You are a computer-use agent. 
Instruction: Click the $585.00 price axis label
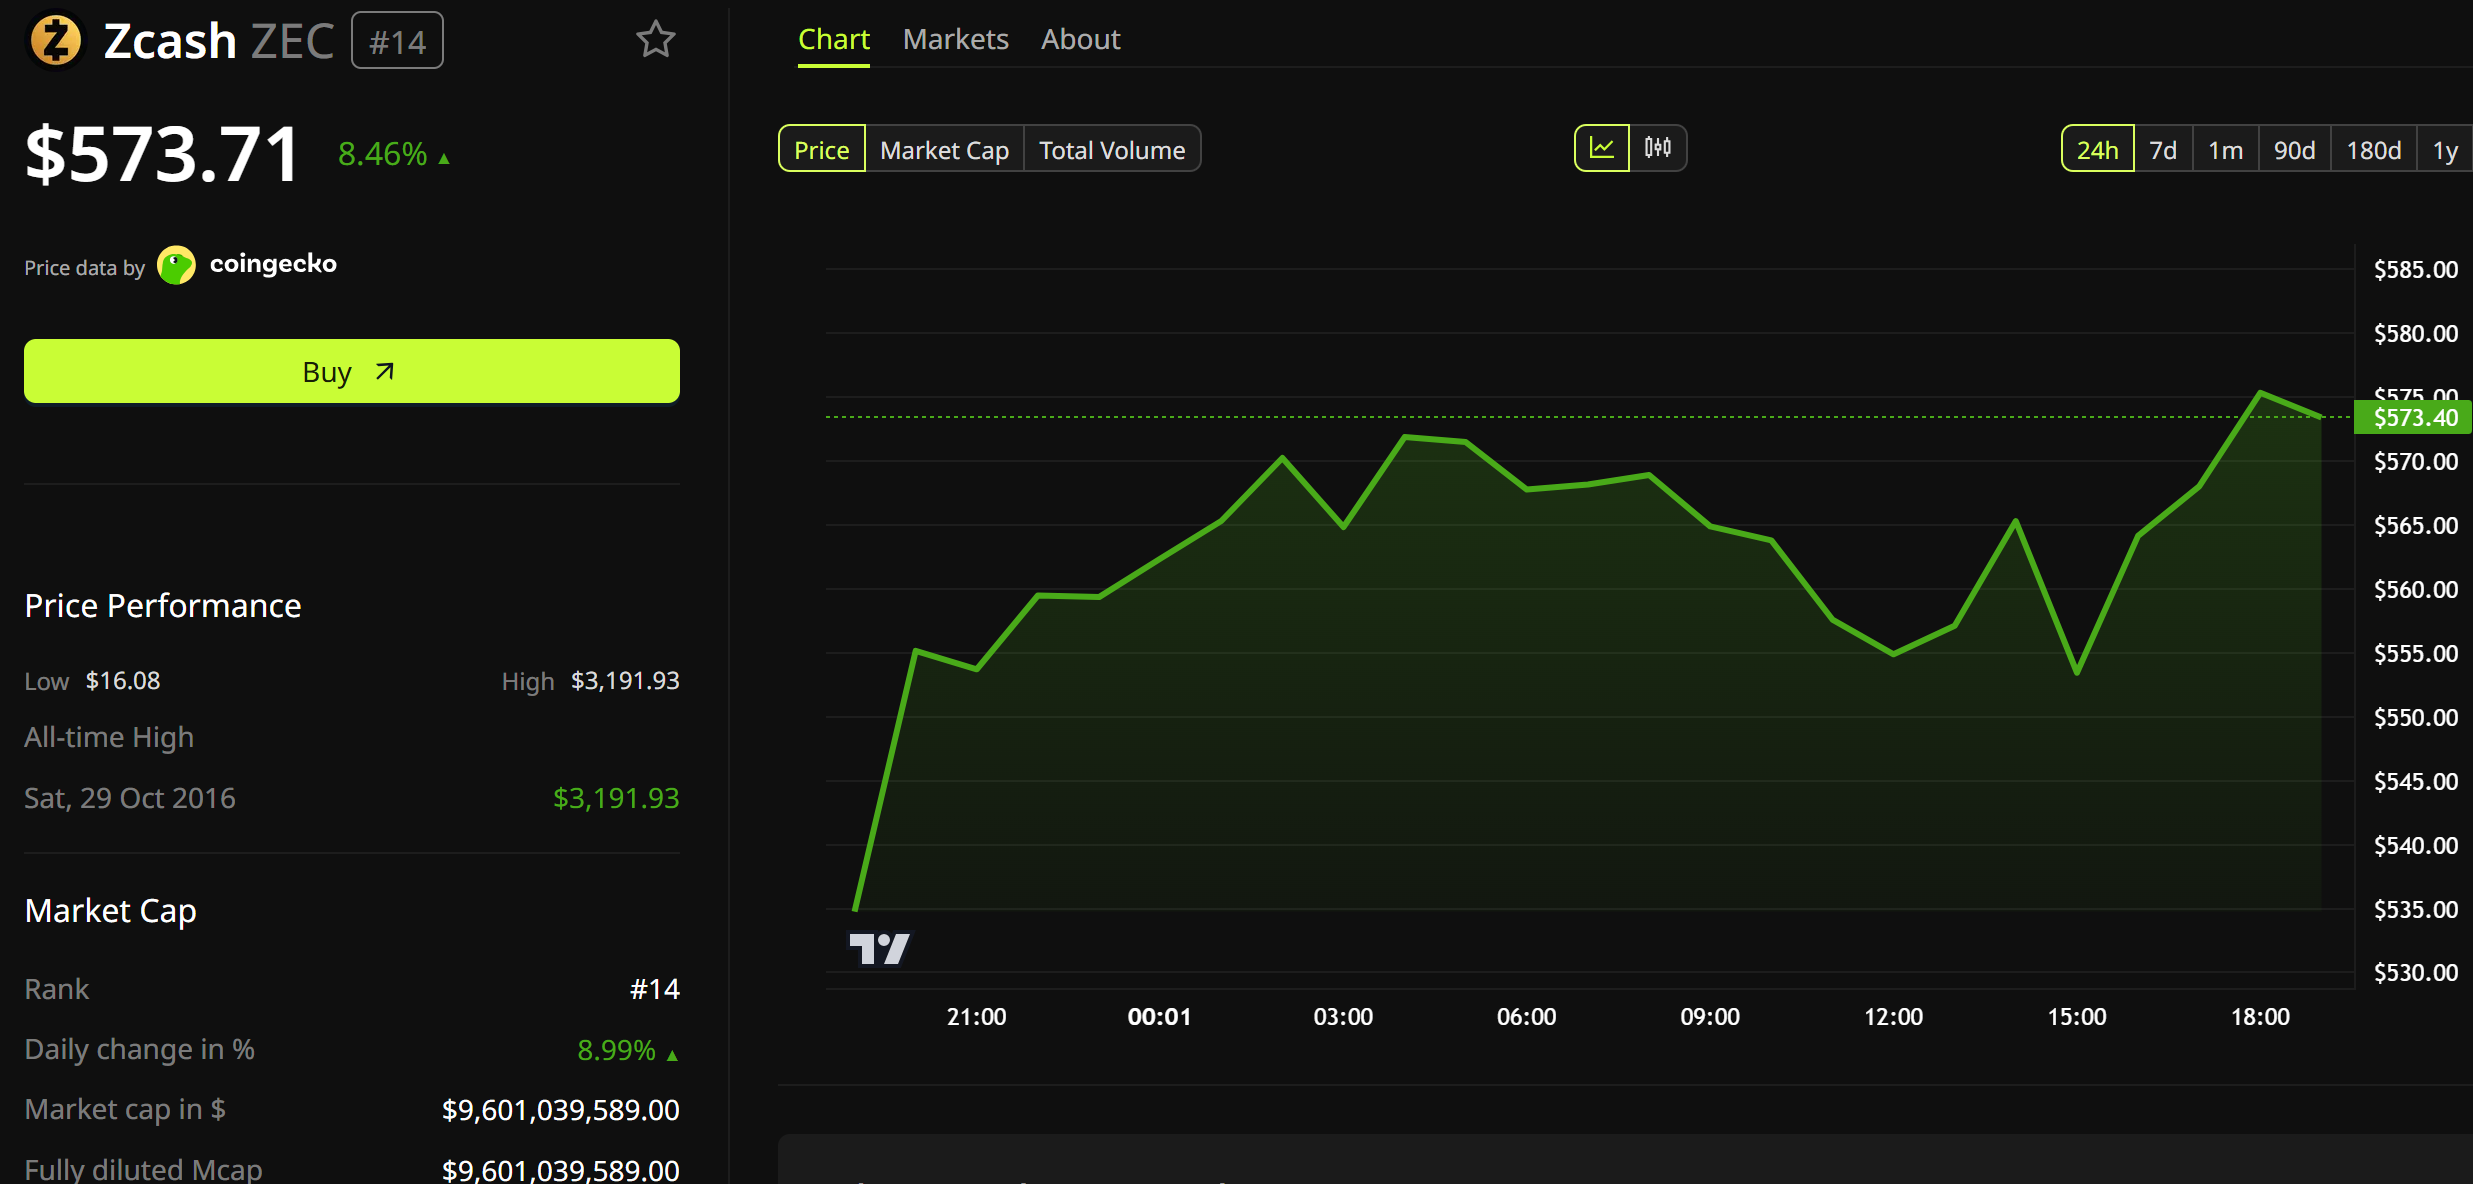[2416, 269]
